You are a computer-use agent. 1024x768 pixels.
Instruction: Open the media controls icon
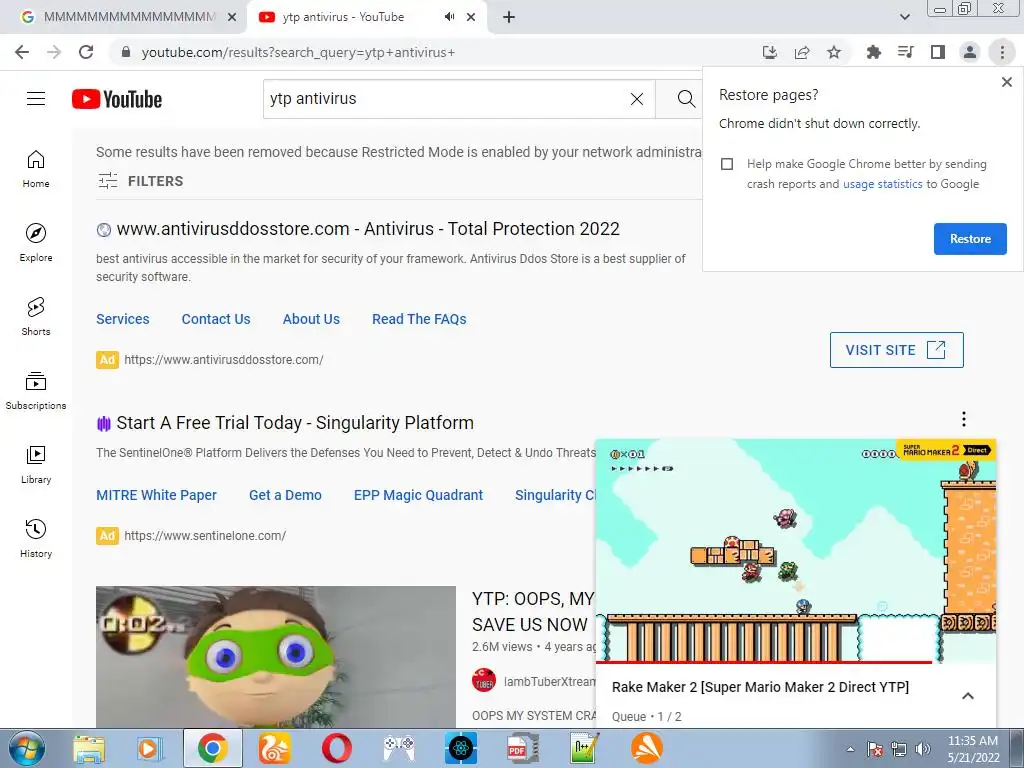pos(906,52)
